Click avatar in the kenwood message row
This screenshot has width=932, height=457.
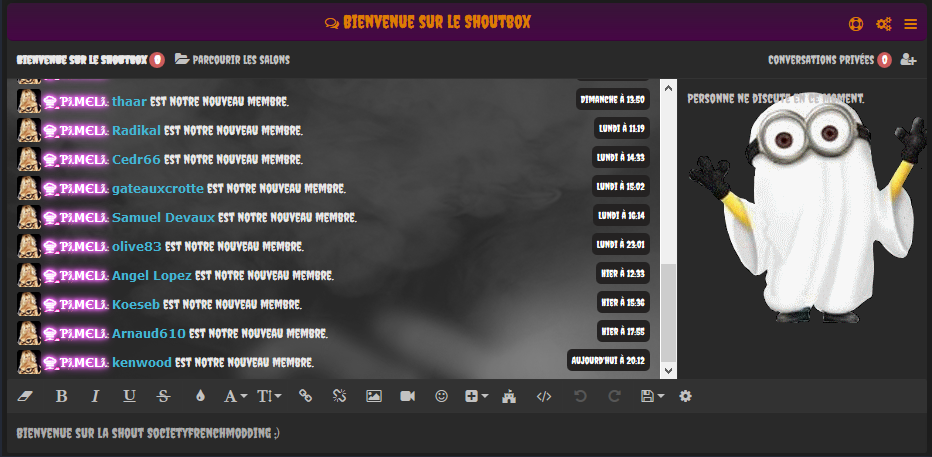point(29,362)
